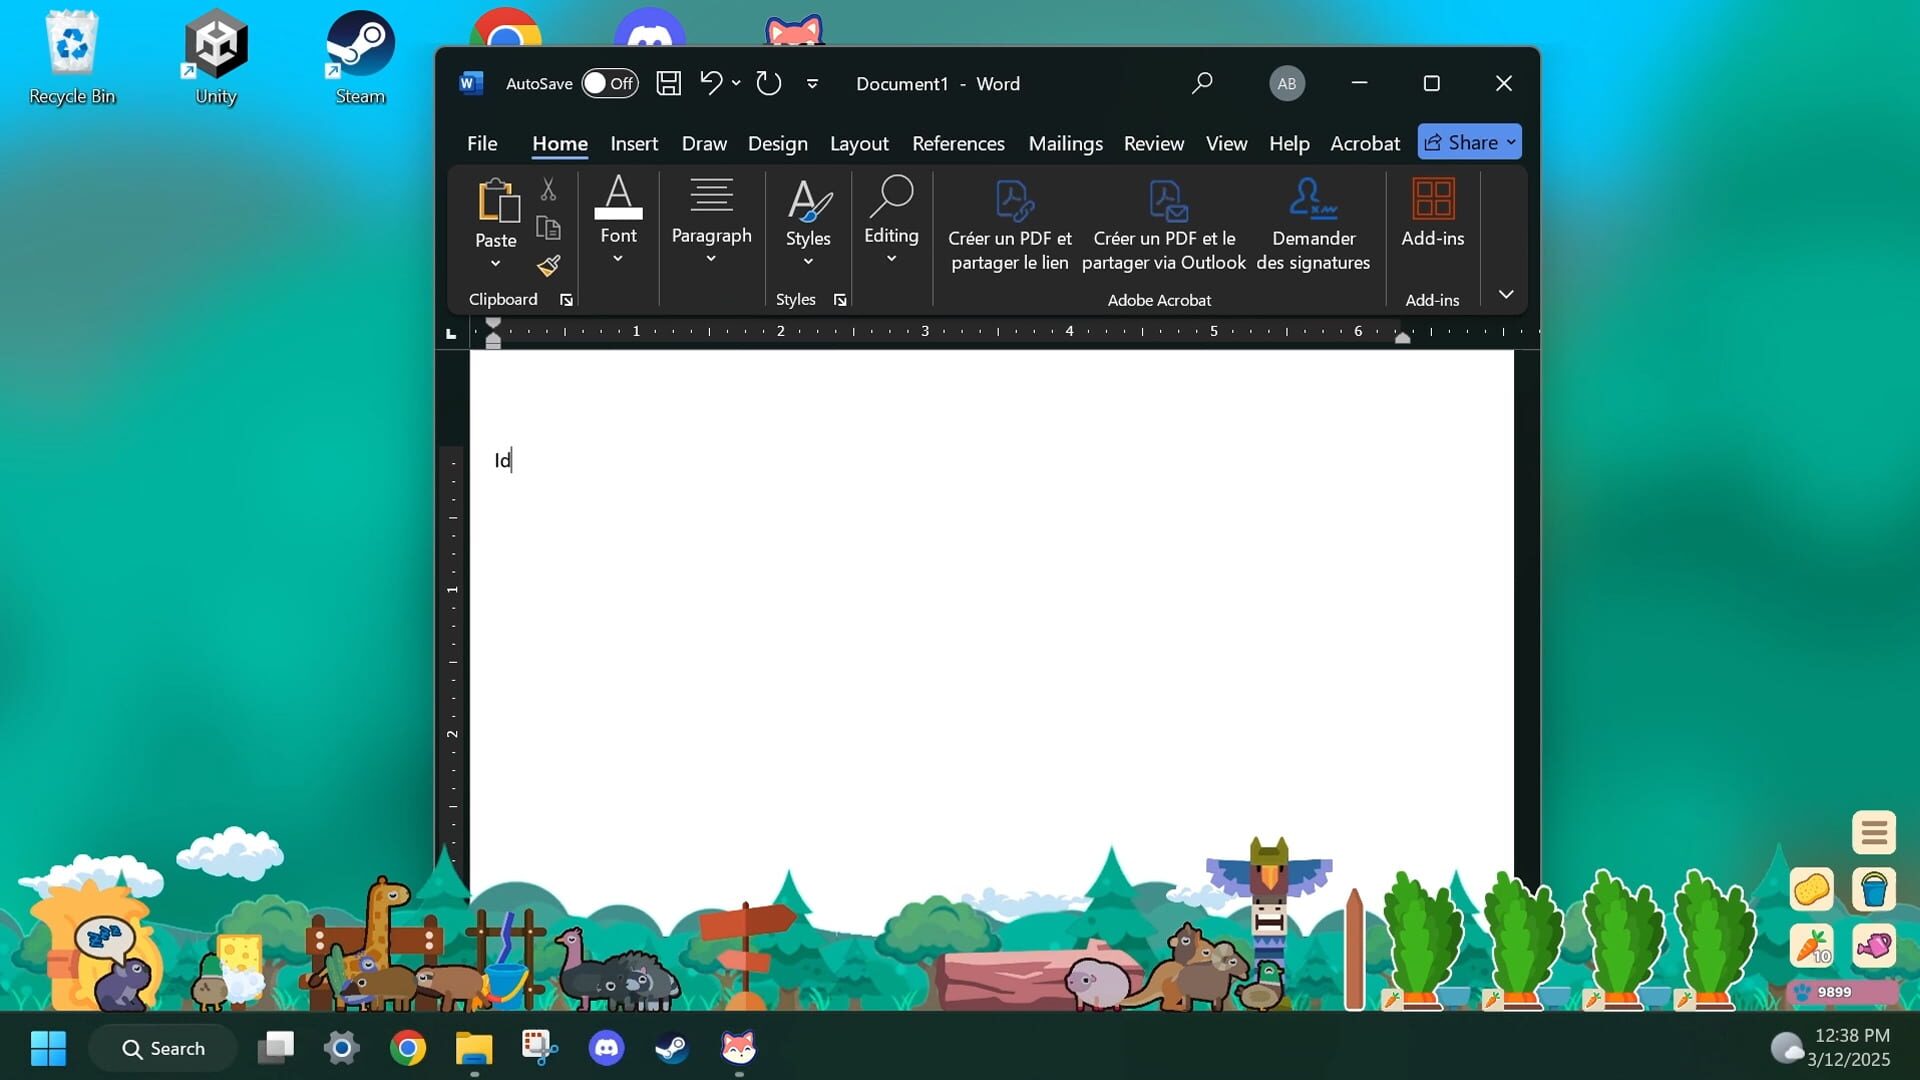Redo the last action

pos(767,83)
